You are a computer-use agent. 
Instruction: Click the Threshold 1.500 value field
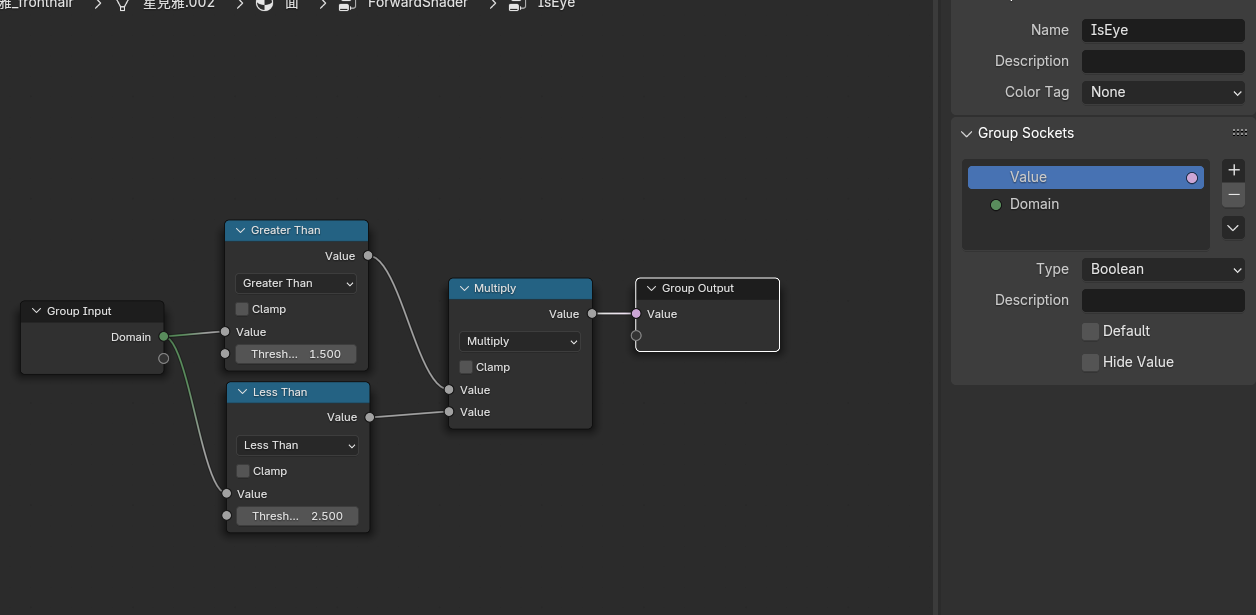296,354
